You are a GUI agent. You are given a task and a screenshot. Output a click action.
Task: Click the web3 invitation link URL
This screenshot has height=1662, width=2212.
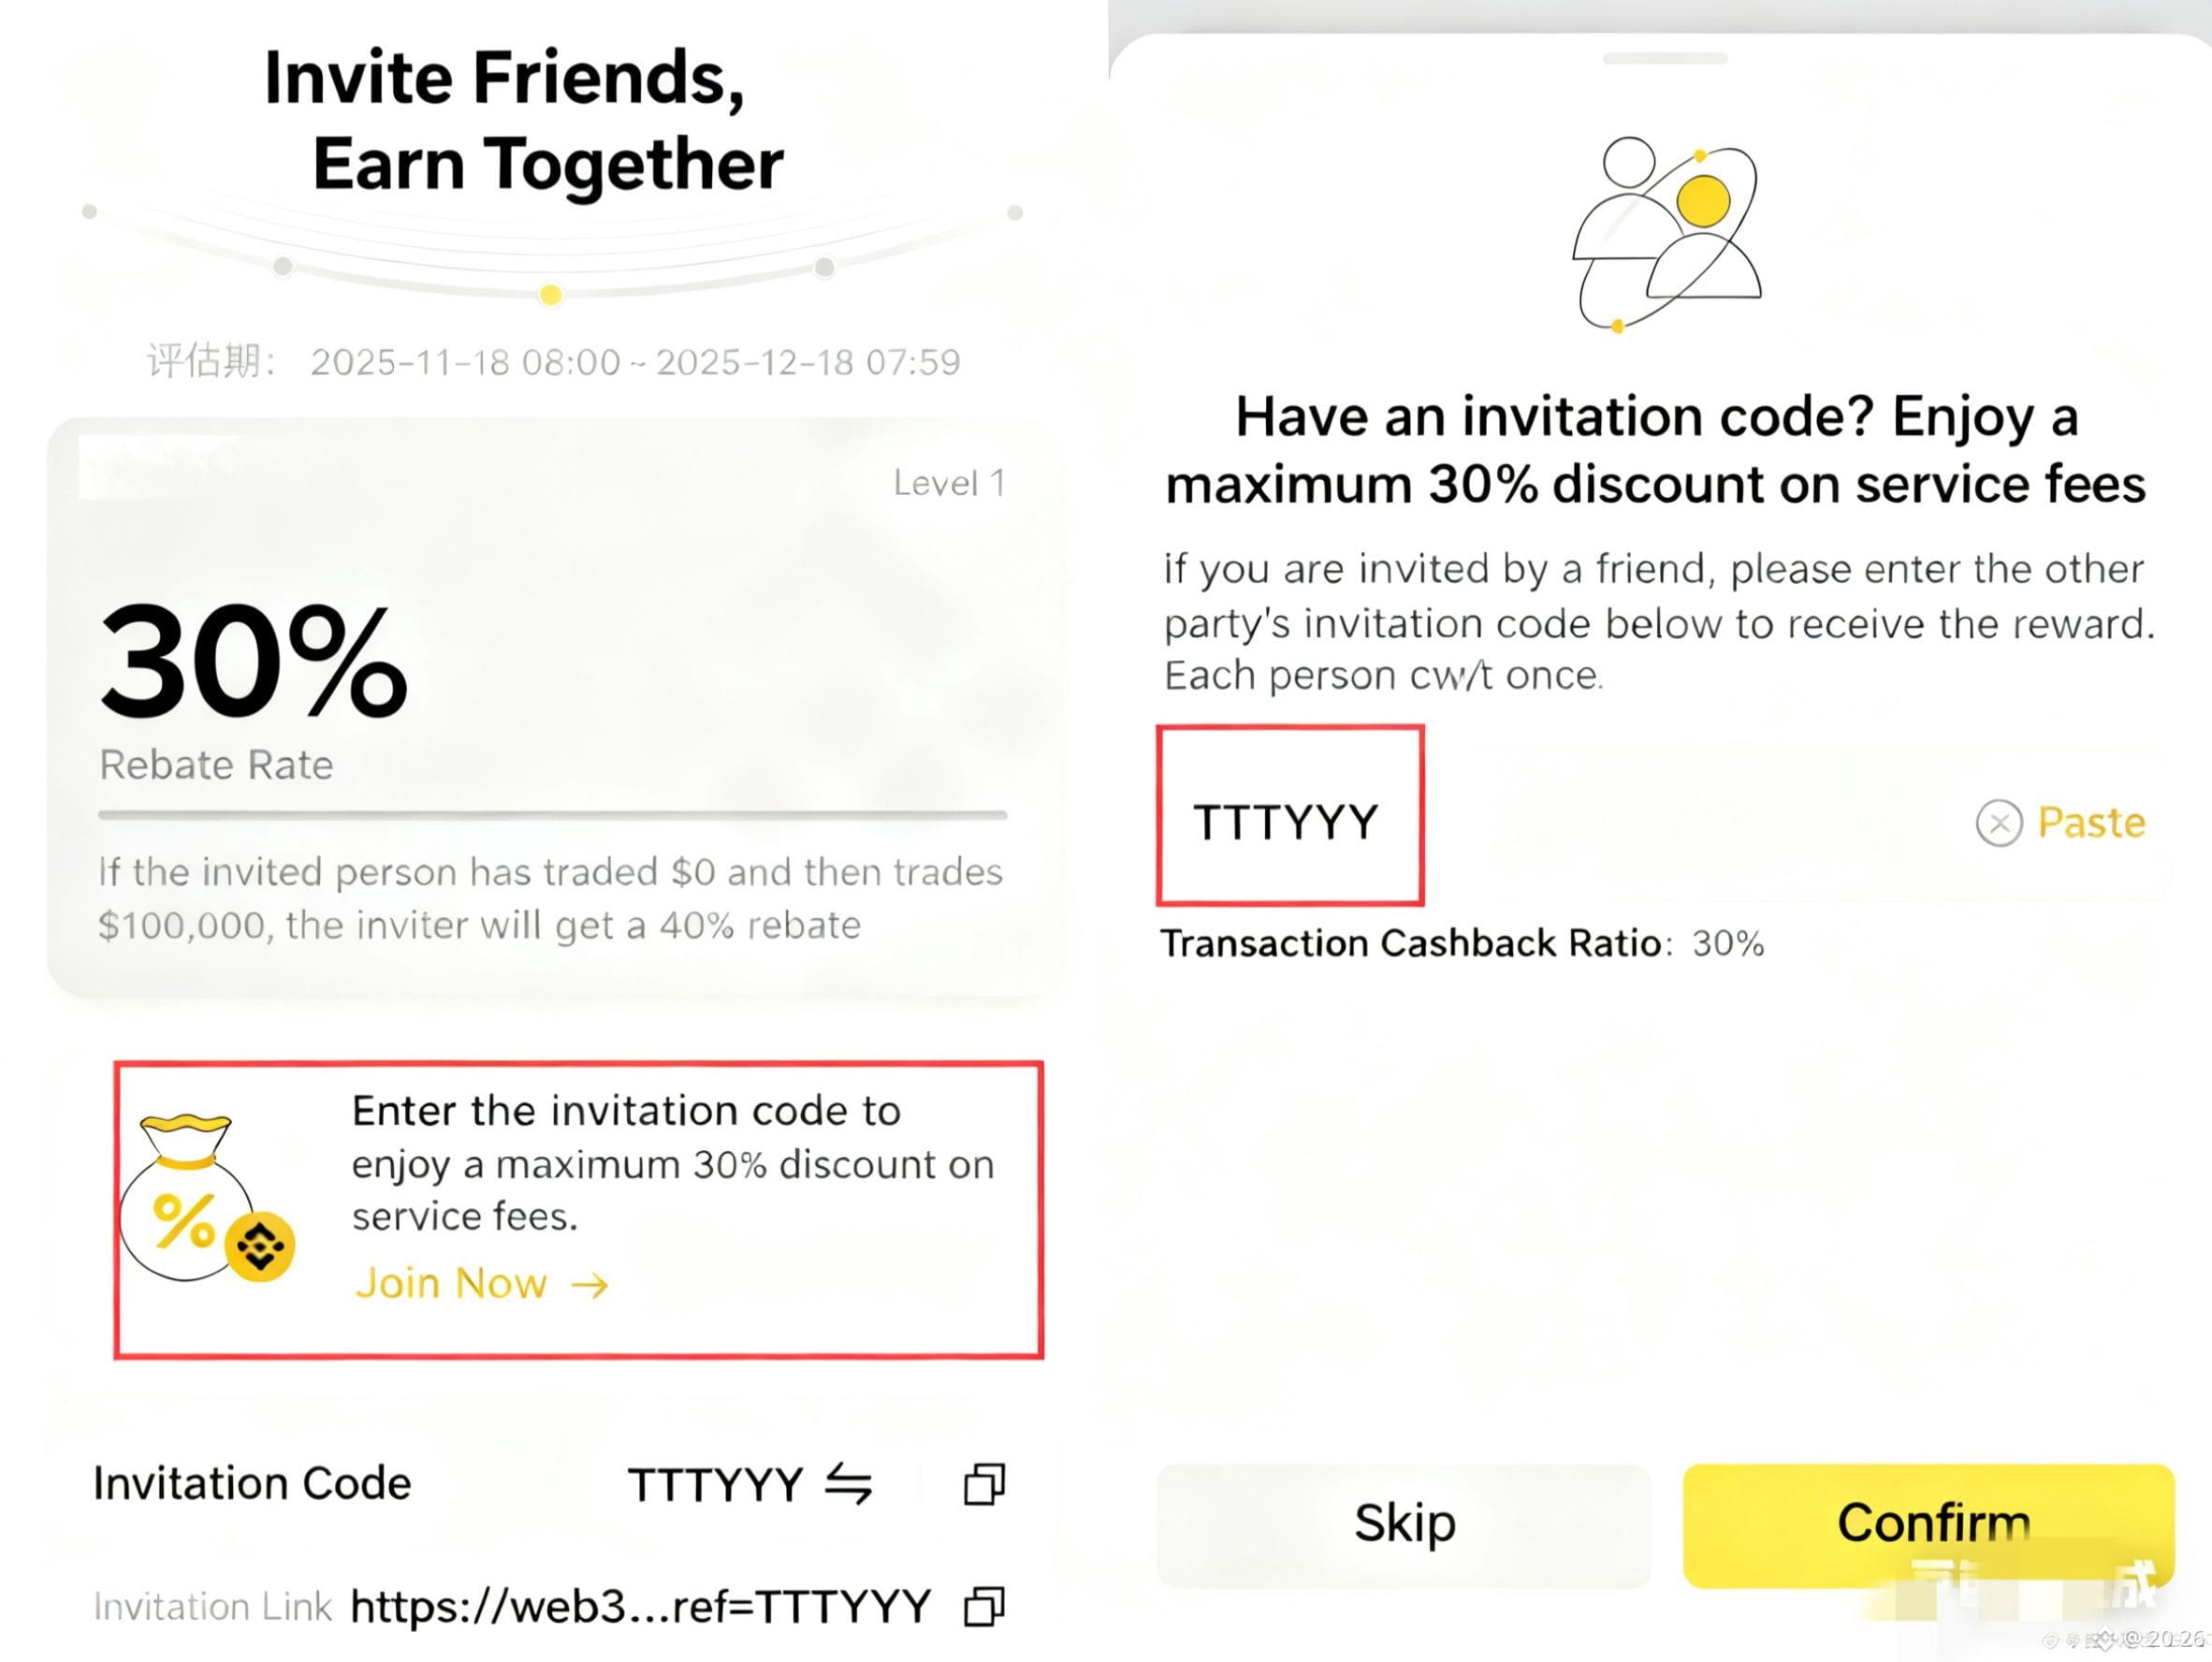[640, 1607]
